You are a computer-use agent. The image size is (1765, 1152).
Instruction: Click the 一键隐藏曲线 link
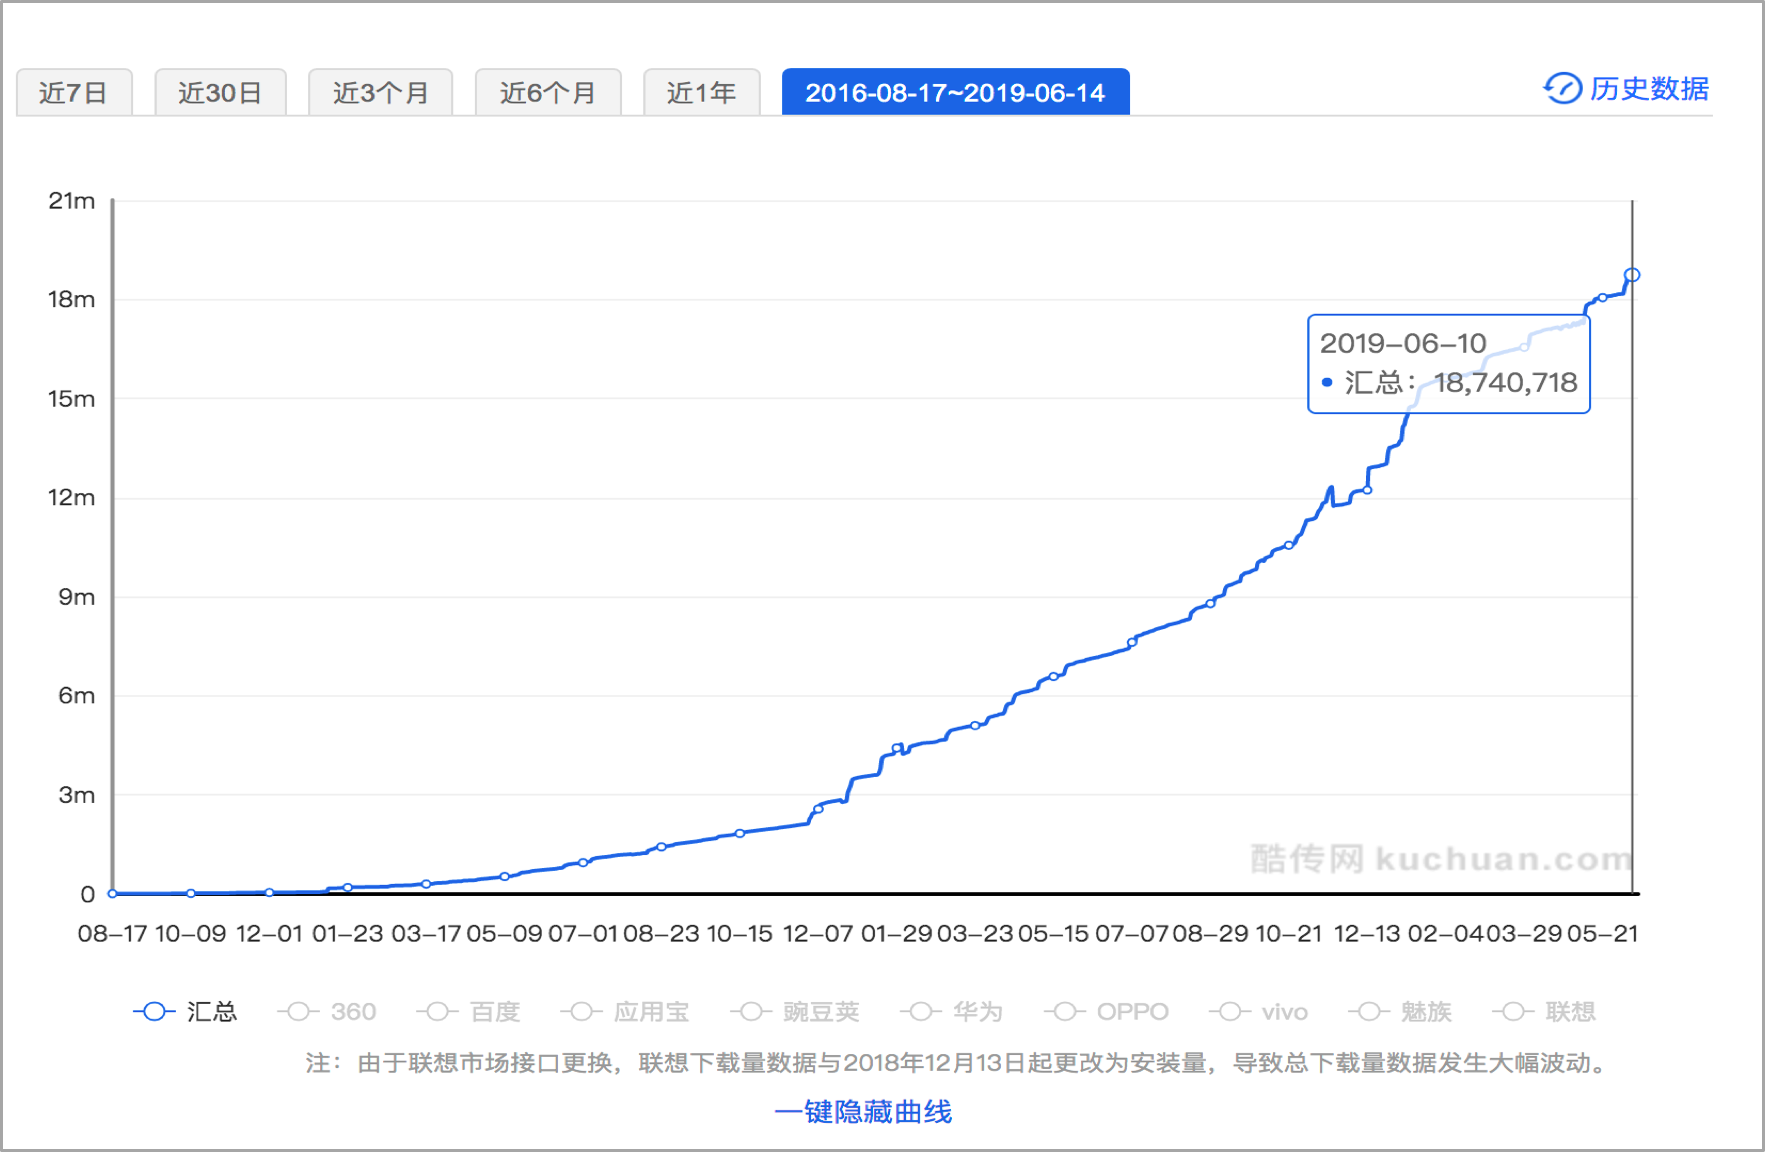point(863,1112)
